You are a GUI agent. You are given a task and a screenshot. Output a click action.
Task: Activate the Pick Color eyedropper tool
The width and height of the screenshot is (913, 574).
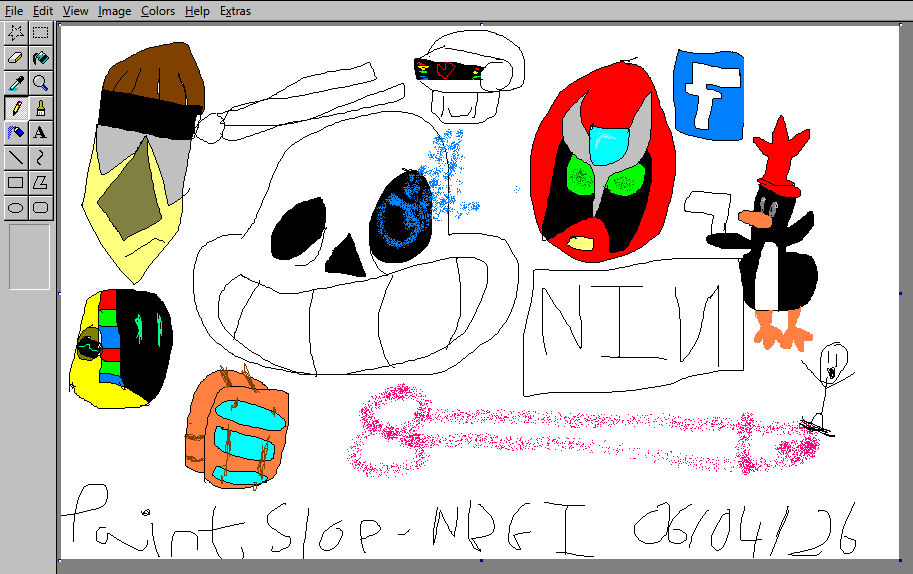pos(16,83)
